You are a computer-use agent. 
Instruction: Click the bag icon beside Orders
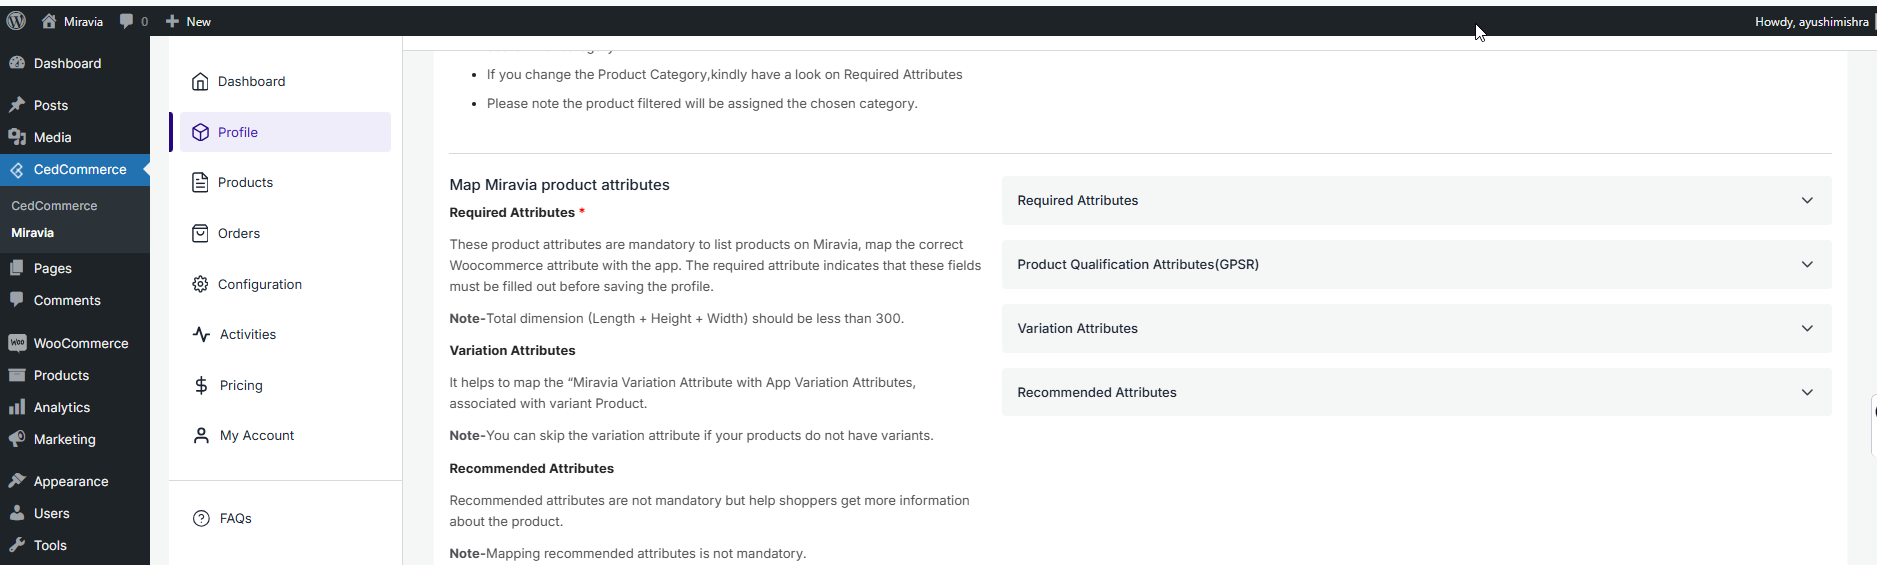coord(200,233)
